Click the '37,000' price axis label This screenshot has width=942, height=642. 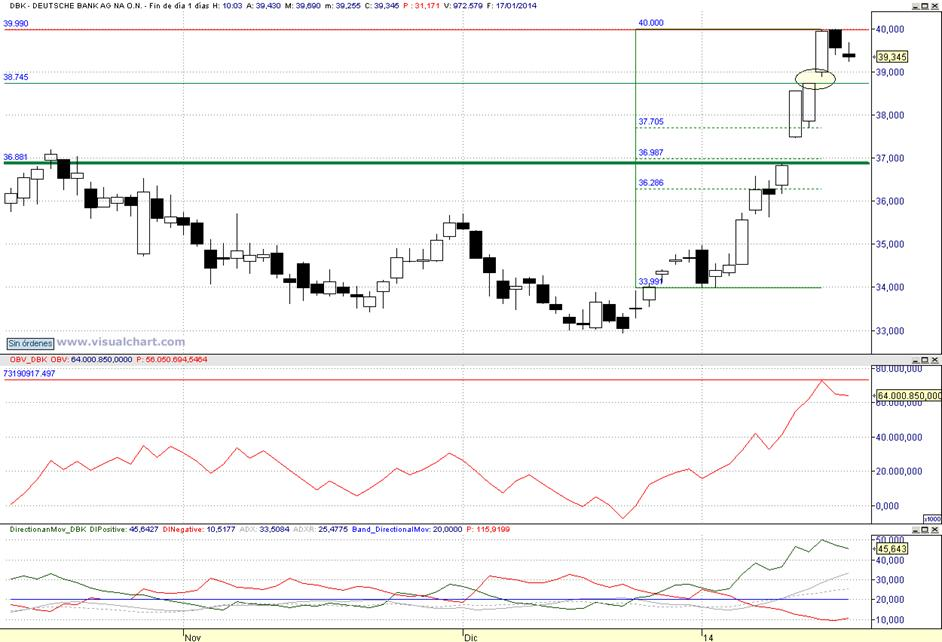click(890, 159)
